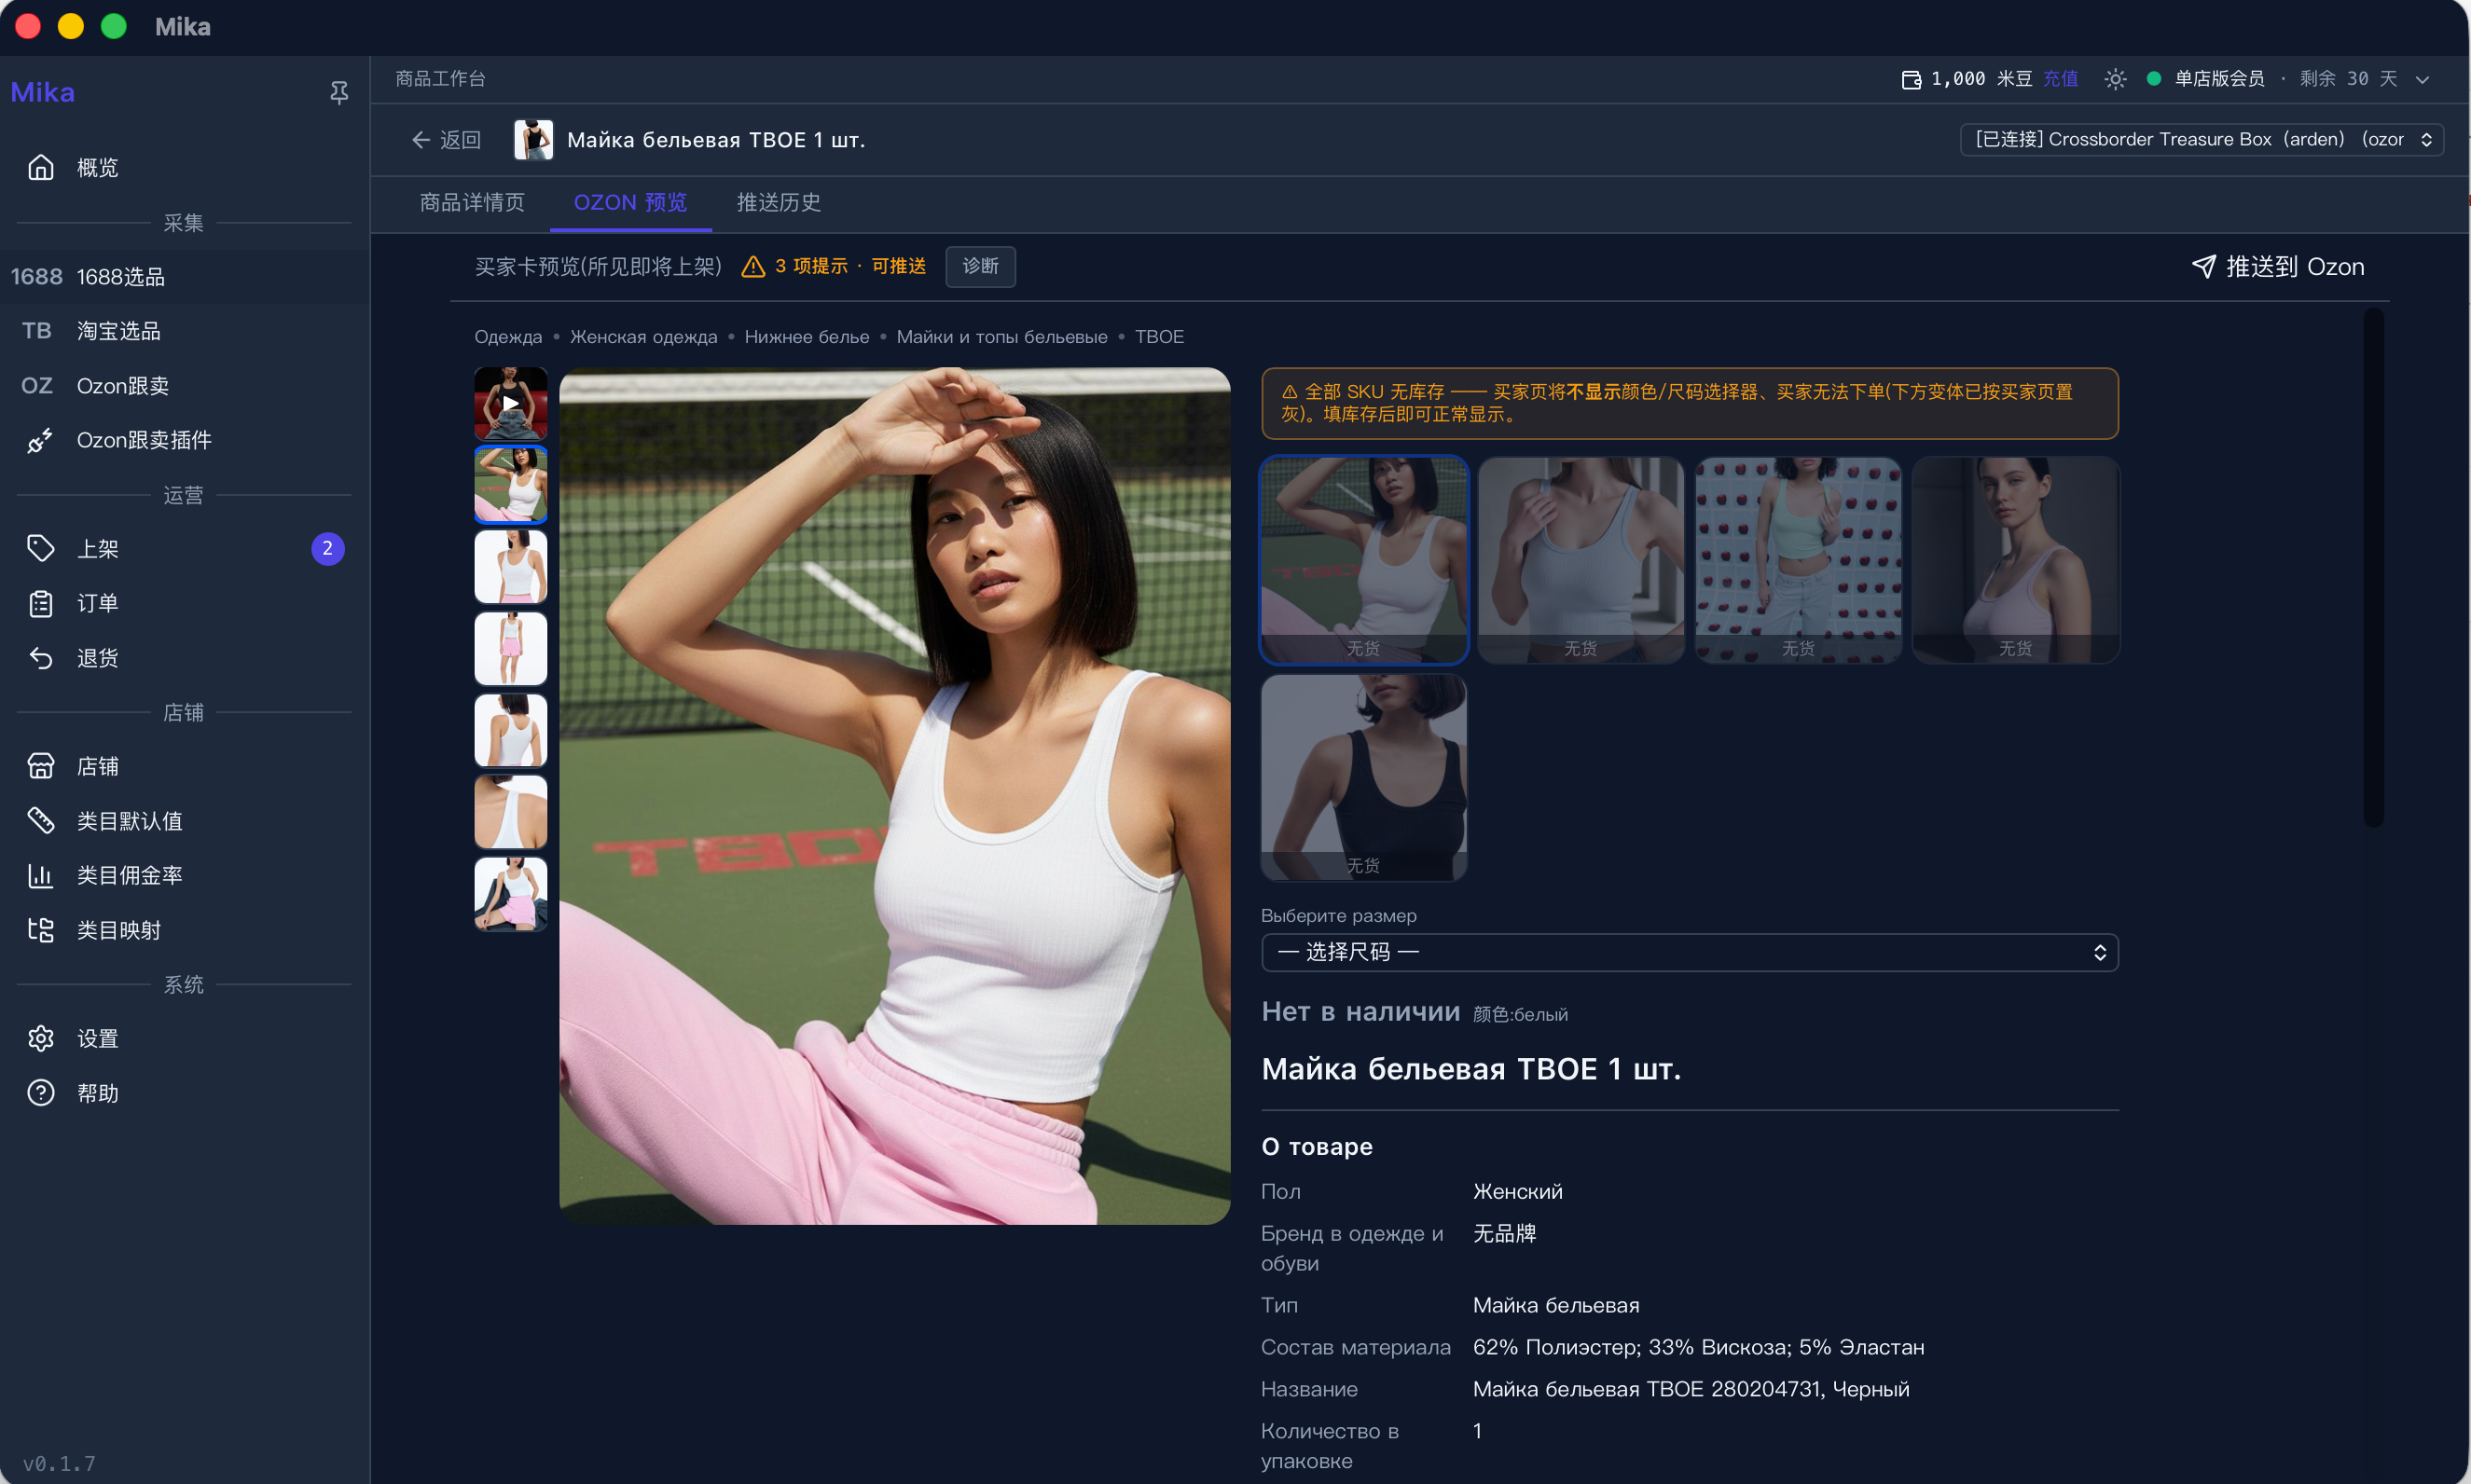
Task: Click the 商品工作台 breadcrumb title
Action: coord(440,79)
